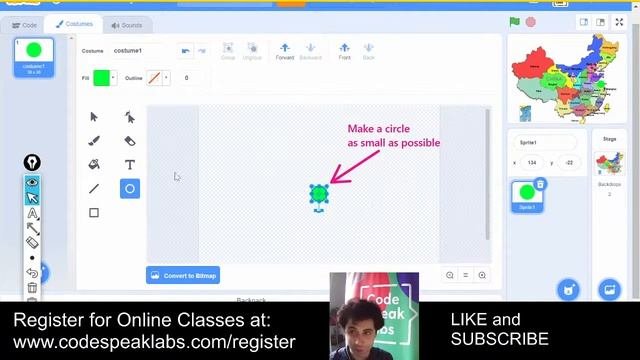Pick the black dot pen size
Viewport: 640px width, 360px height.
[32, 258]
